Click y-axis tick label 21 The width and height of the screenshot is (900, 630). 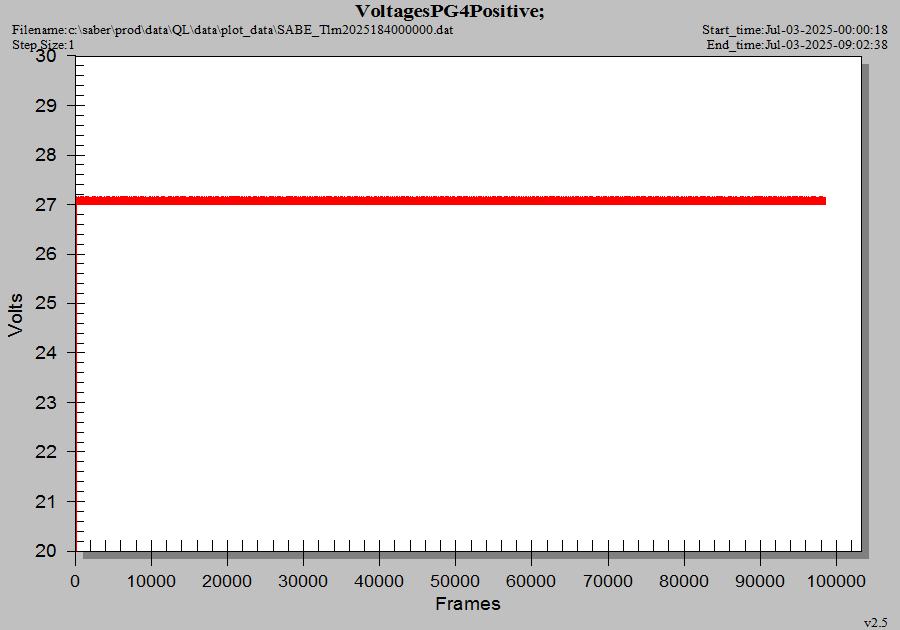click(x=46, y=501)
